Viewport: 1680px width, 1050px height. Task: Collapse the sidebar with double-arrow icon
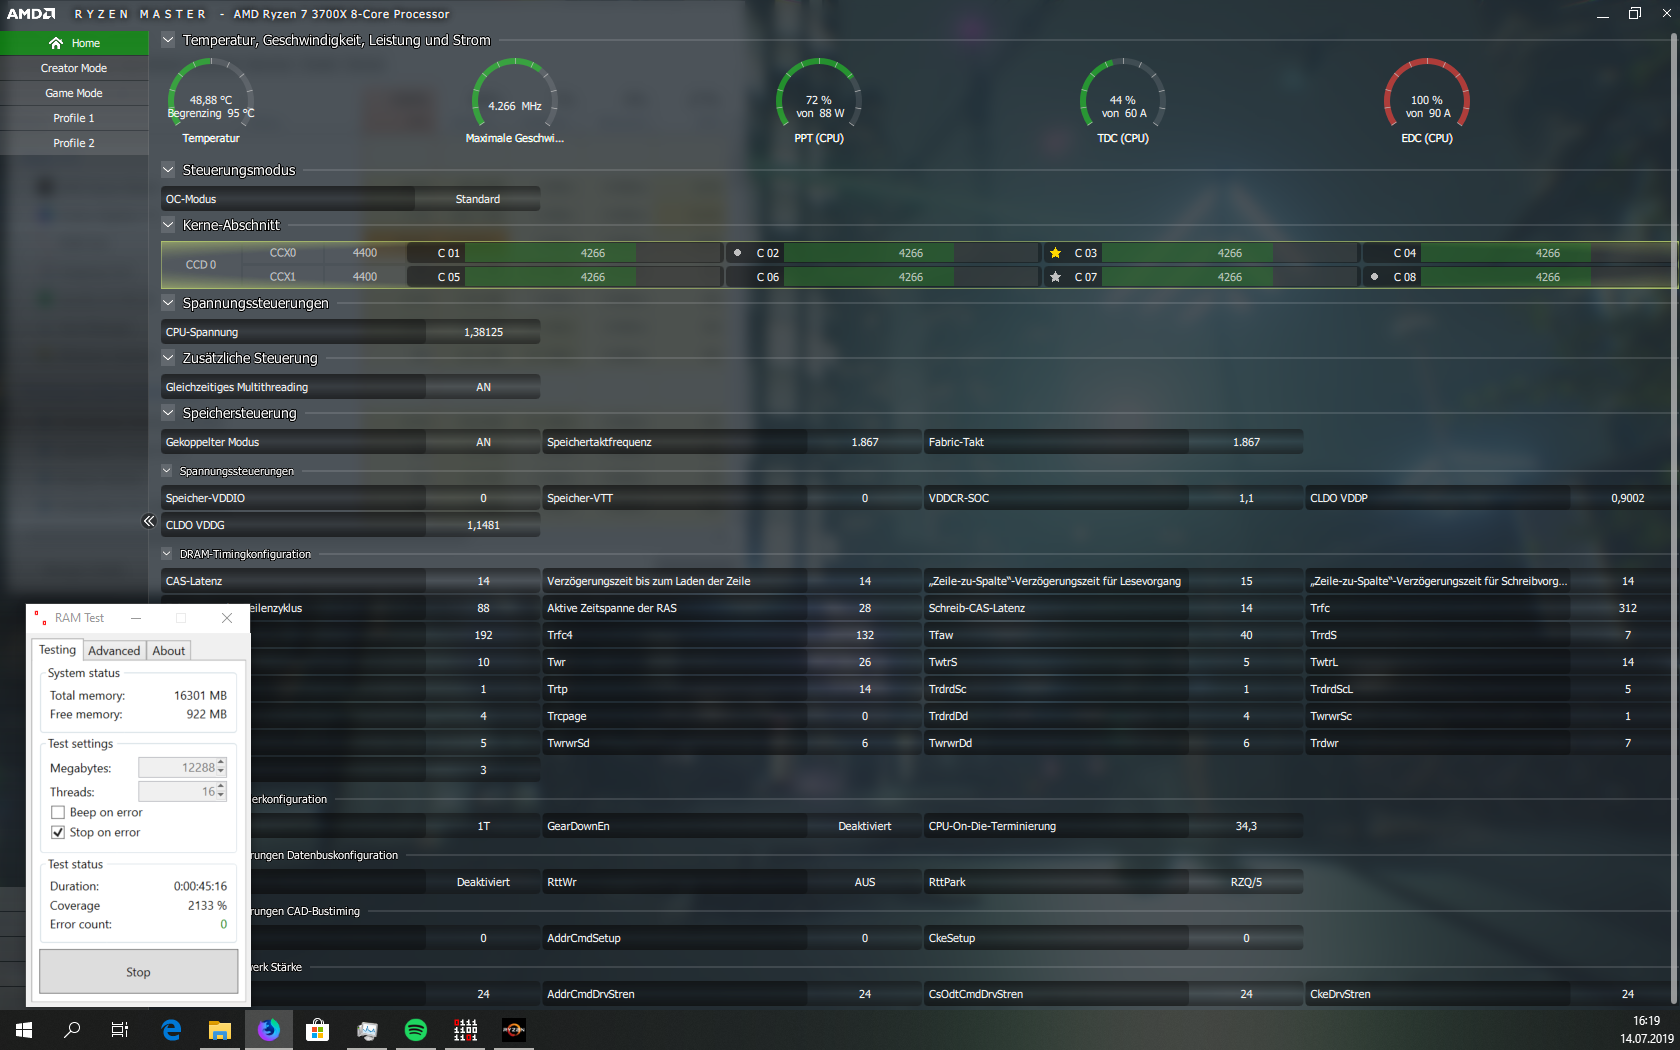point(148,521)
